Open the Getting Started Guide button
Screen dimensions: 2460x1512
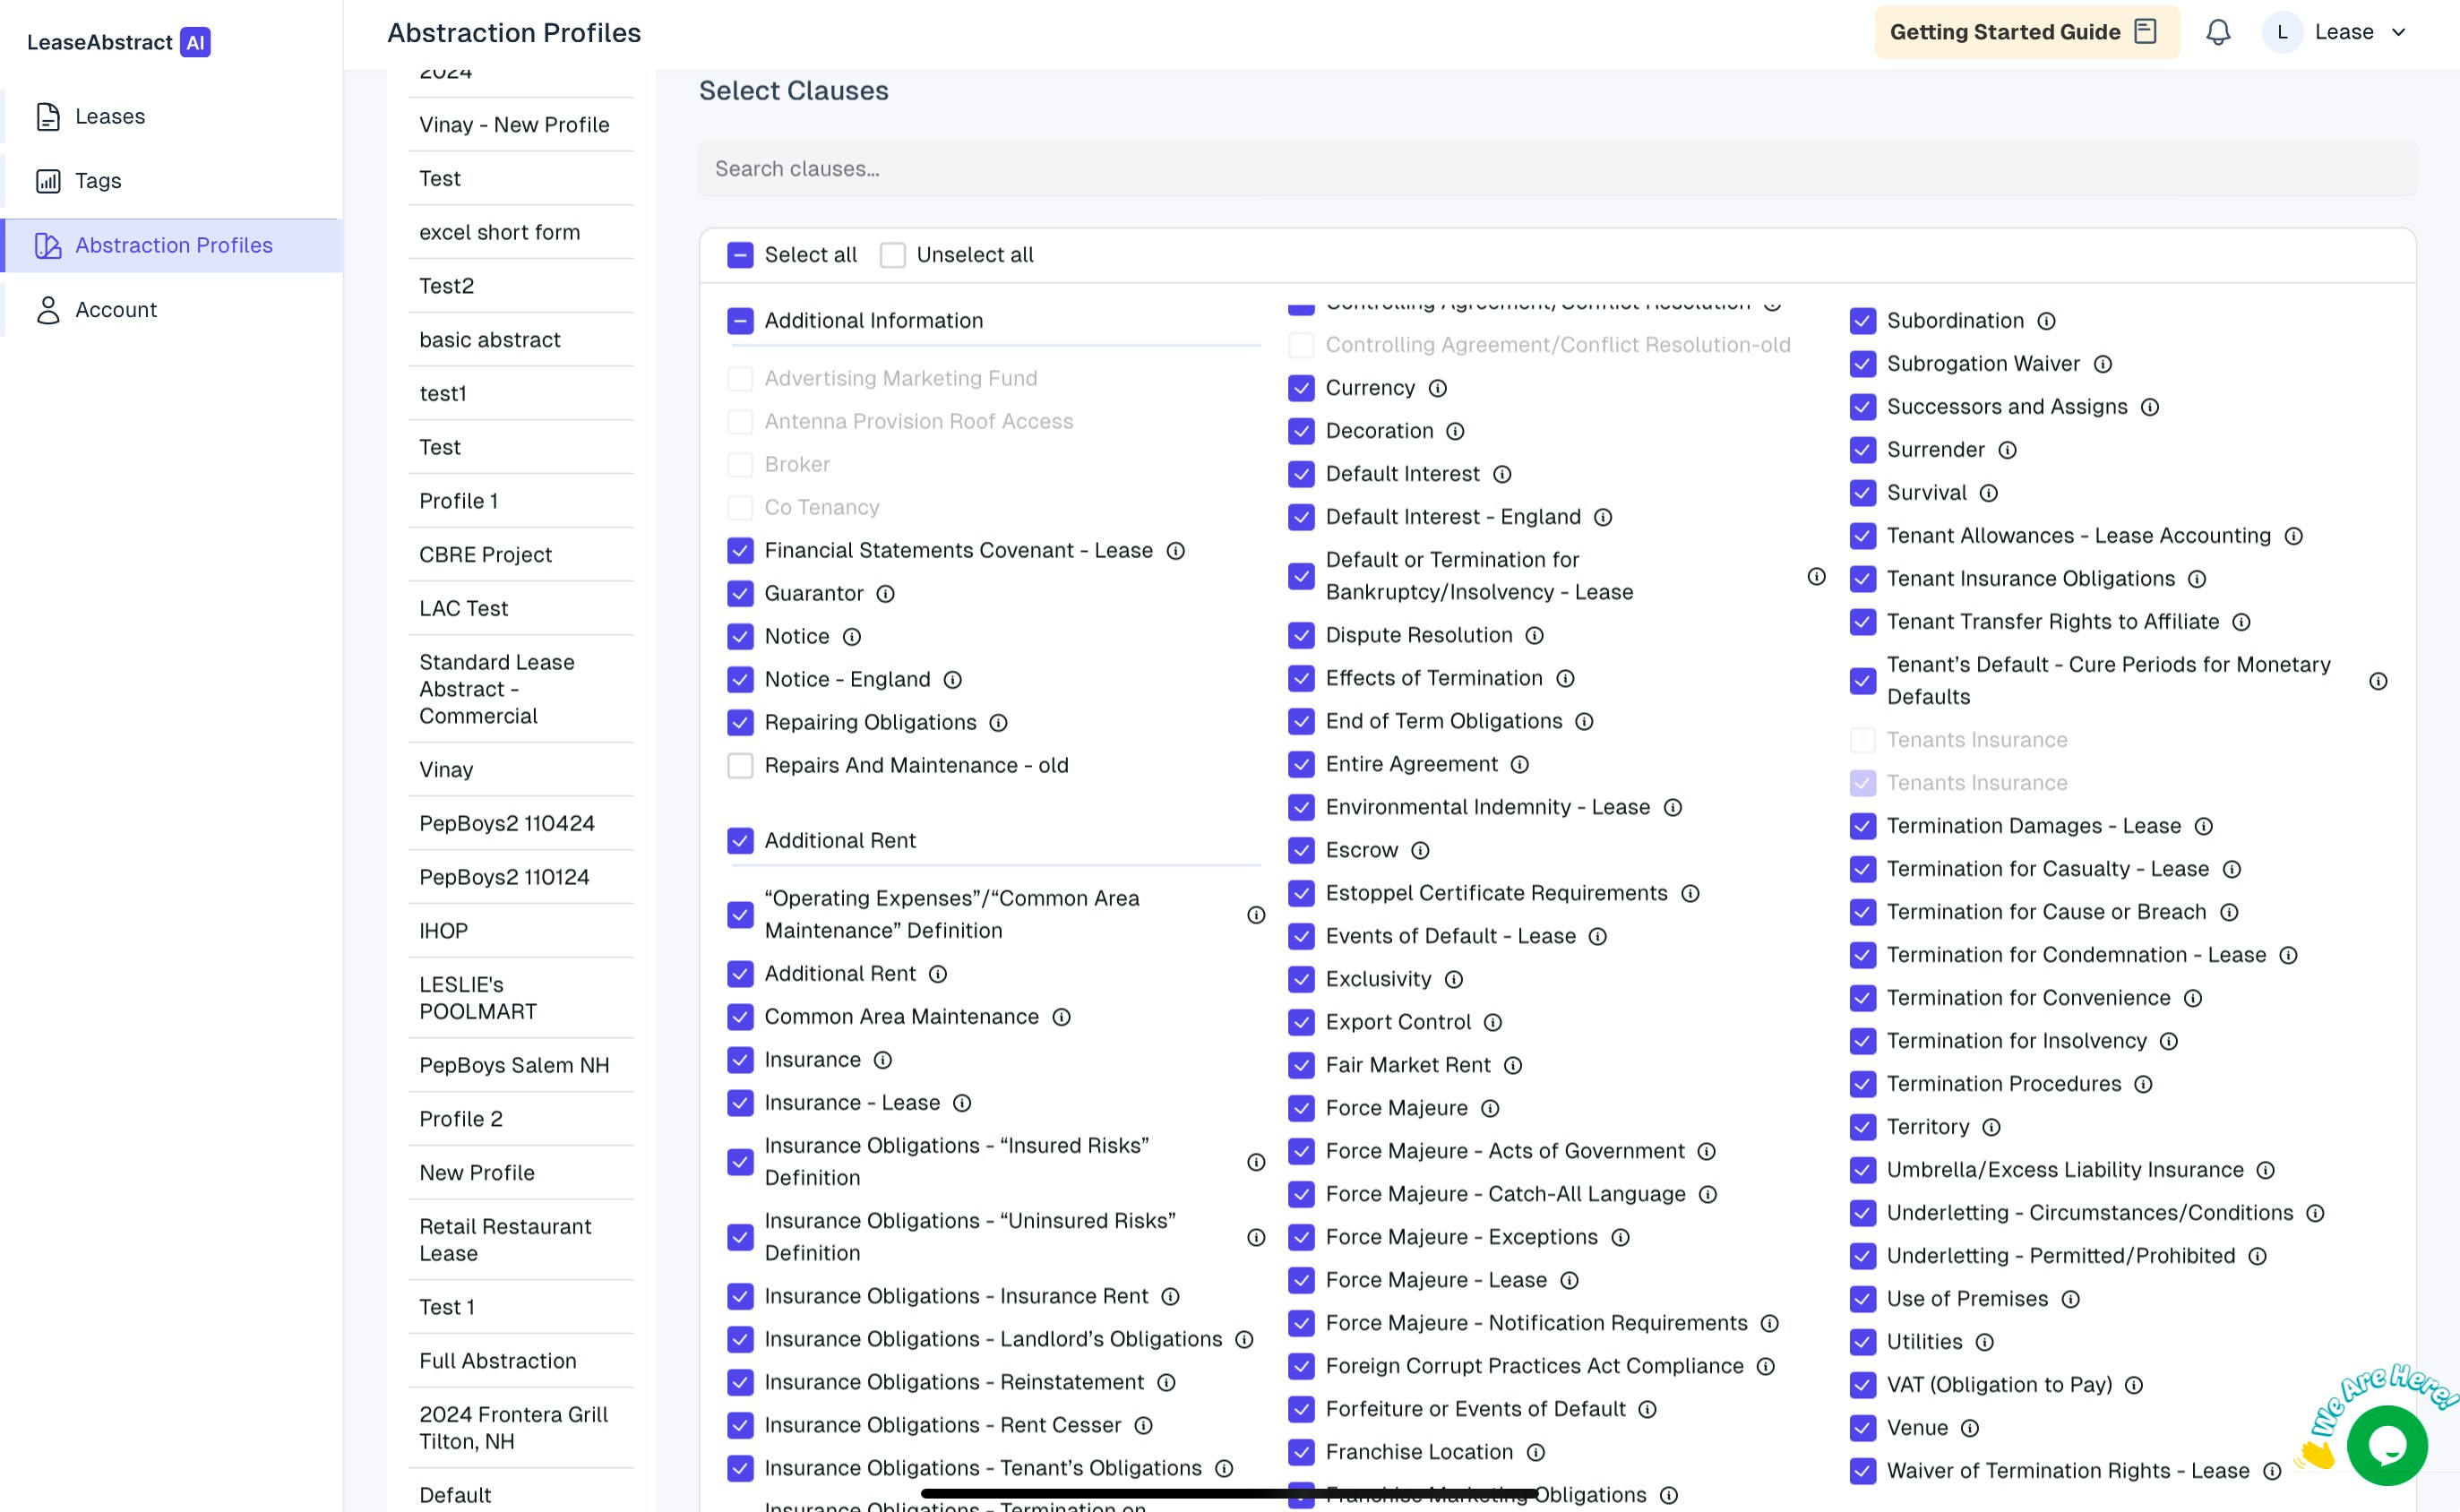point(2025,32)
